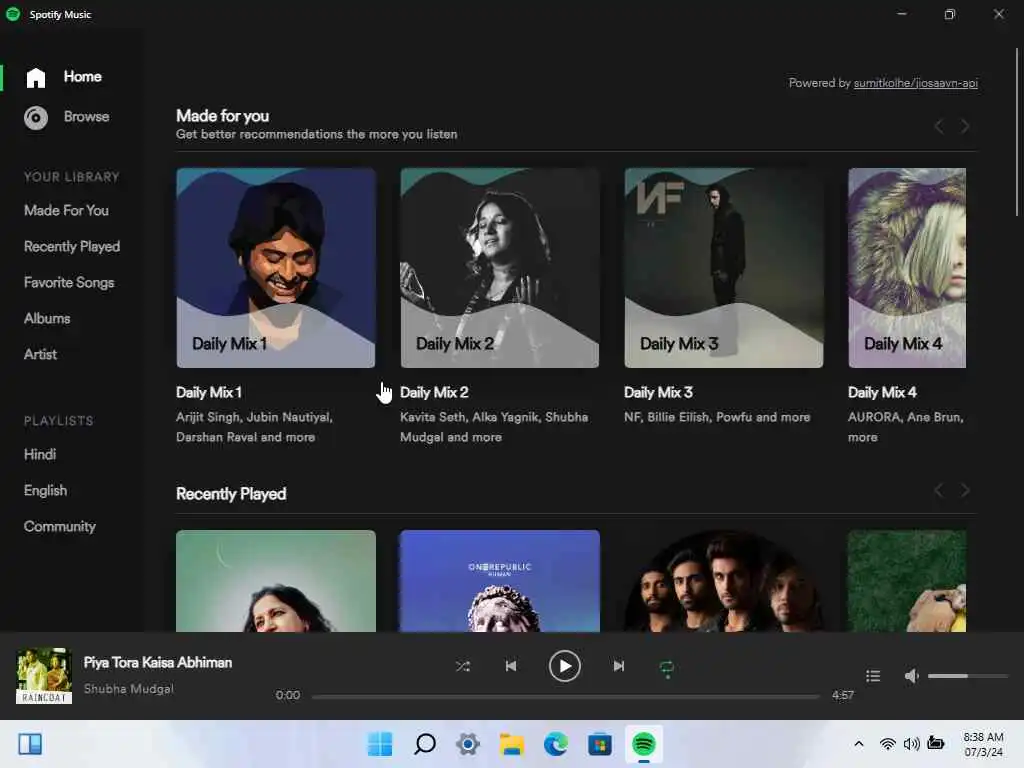Viewport: 1024px width, 768px height.
Task: Open the Community playlist
Action: 59,526
